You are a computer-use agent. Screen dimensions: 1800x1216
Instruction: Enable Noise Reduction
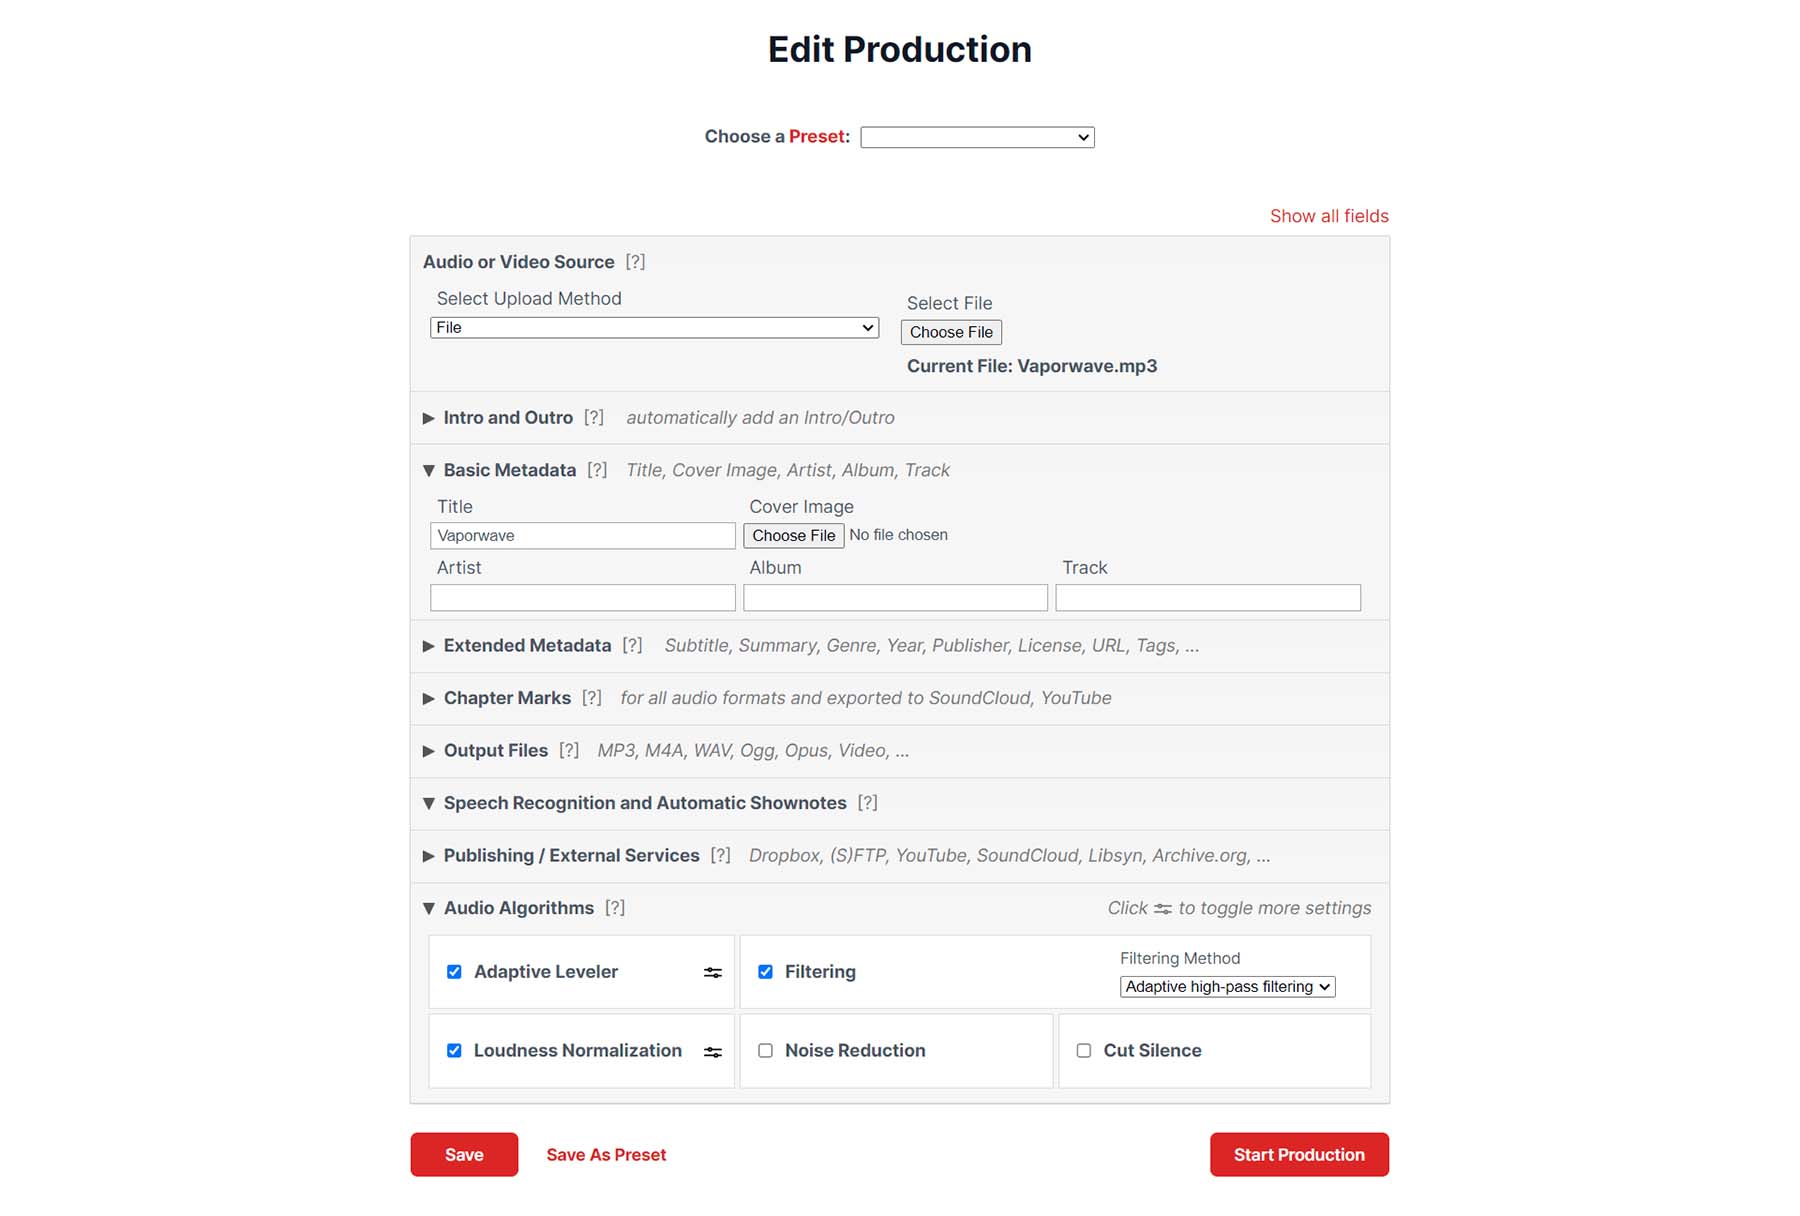pos(766,1050)
